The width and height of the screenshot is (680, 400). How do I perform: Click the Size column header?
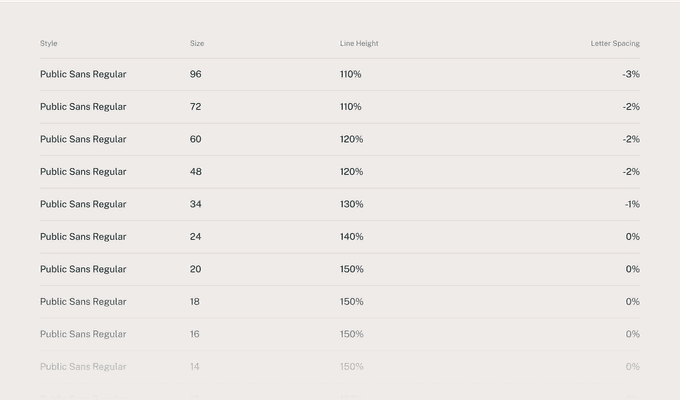click(197, 43)
